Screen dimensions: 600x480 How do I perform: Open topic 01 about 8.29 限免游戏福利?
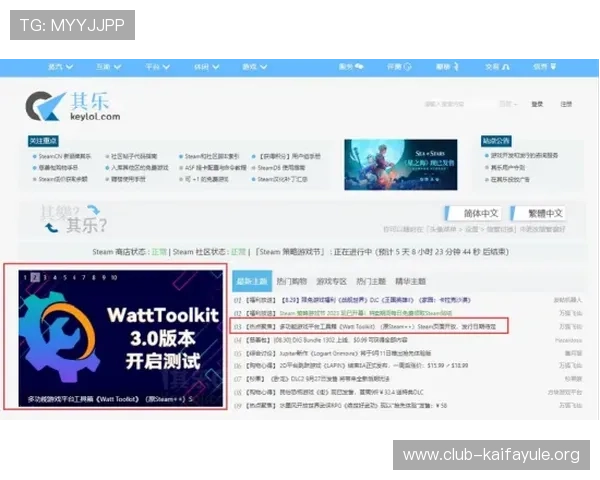(x=375, y=300)
